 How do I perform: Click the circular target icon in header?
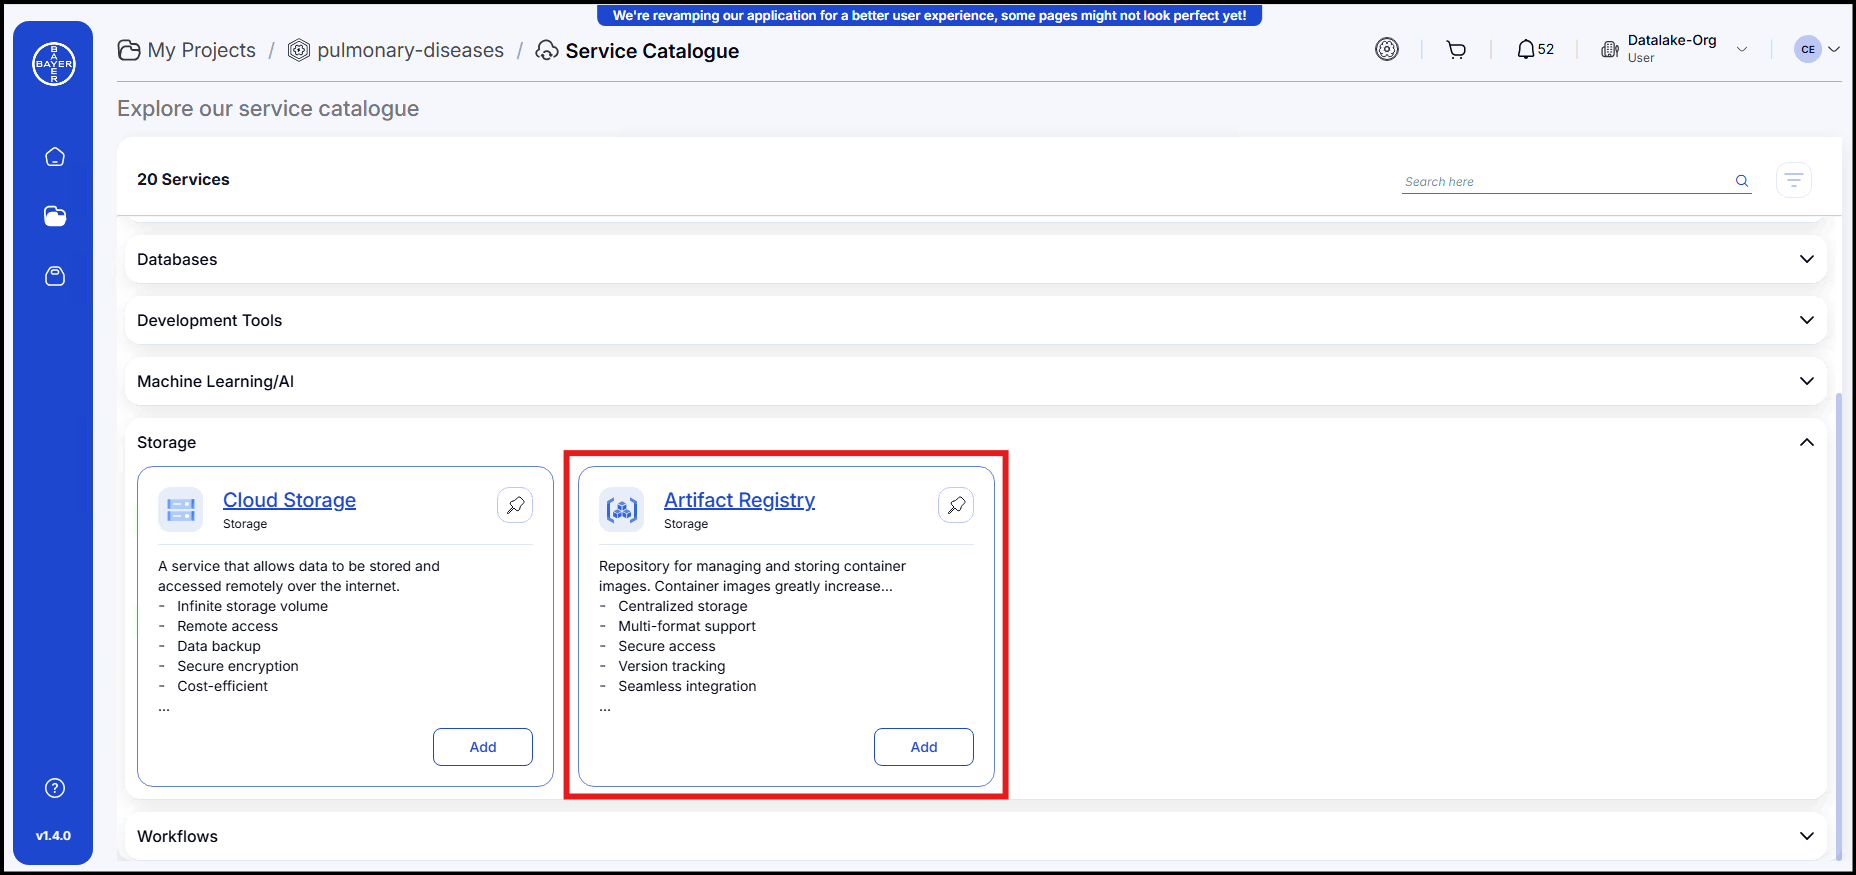(x=1387, y=49)
